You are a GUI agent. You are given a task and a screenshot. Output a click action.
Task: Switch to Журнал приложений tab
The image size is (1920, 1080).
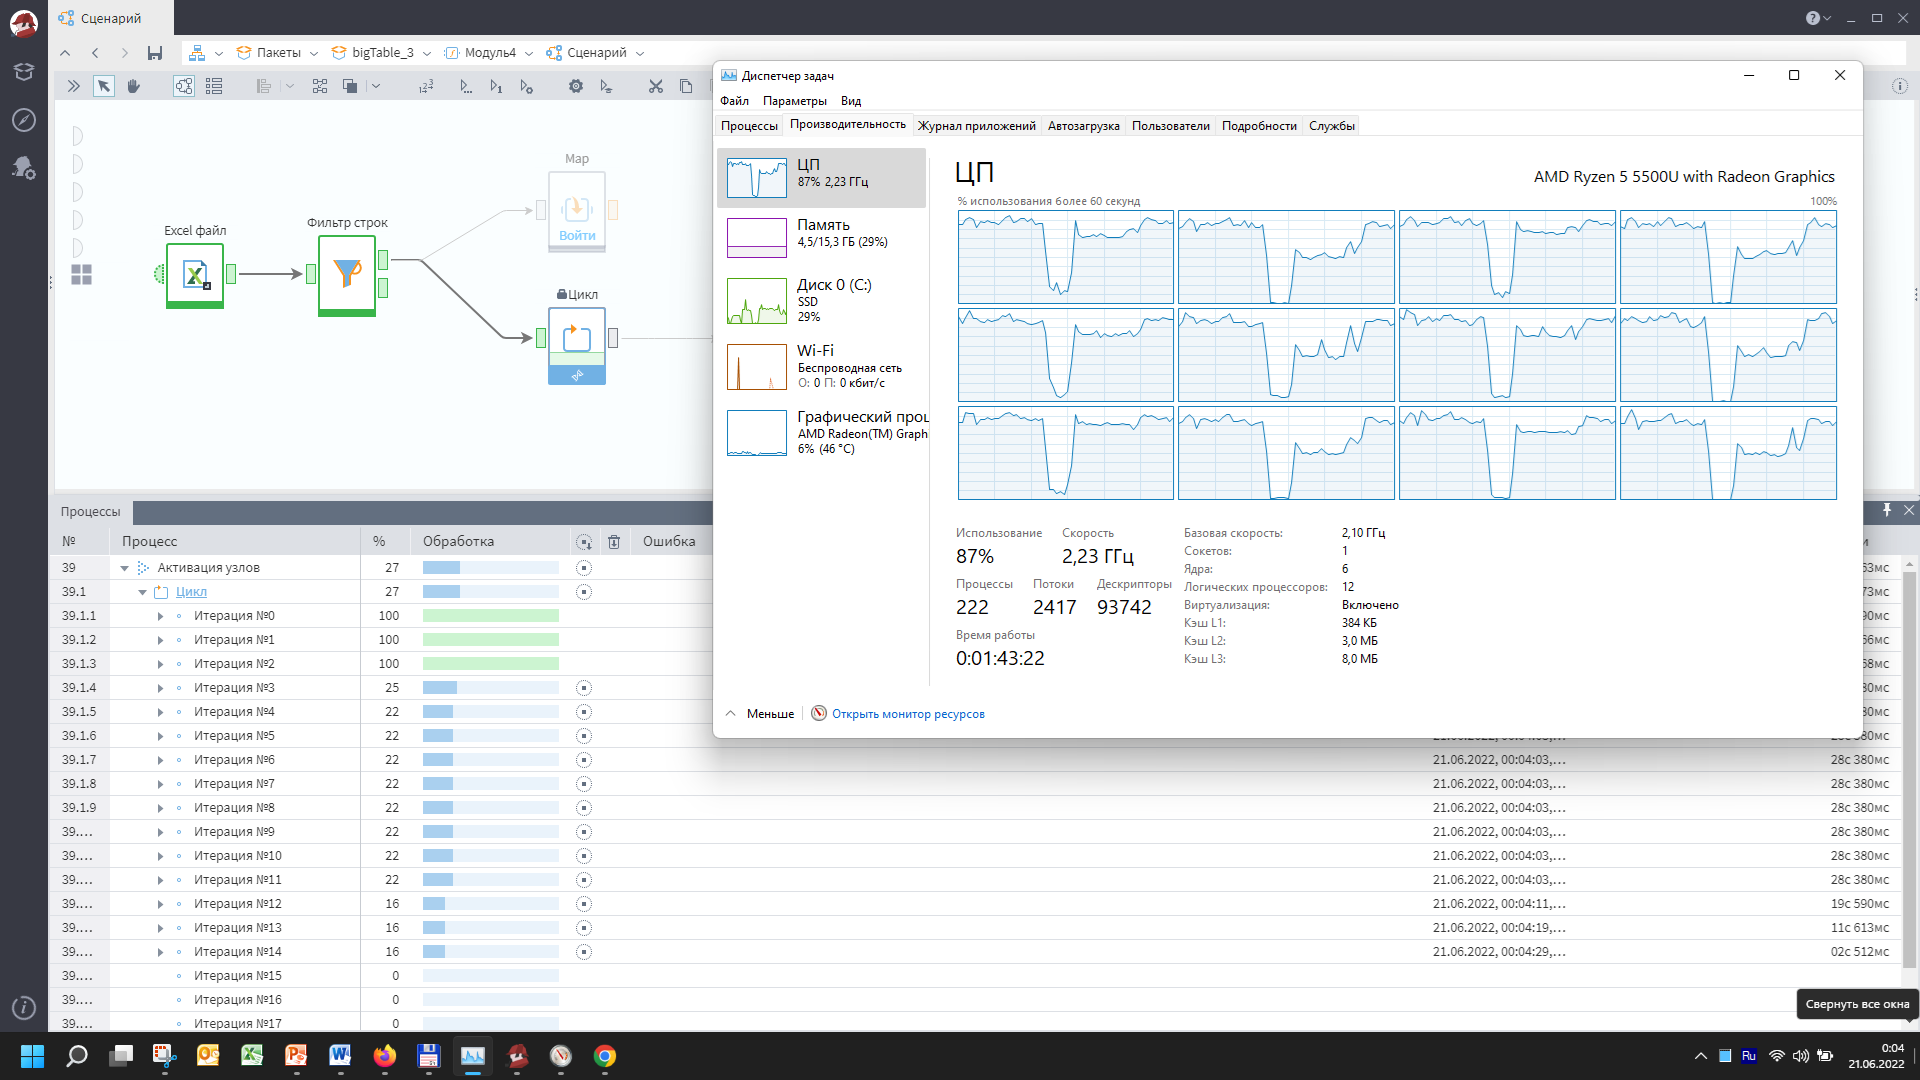(976, 126)
